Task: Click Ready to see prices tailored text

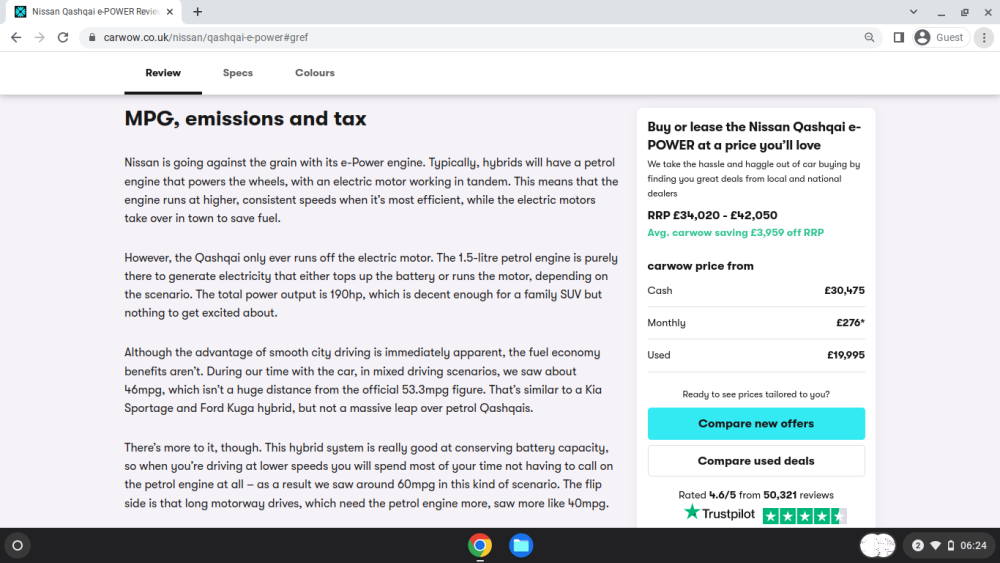Action: (756, 394)
